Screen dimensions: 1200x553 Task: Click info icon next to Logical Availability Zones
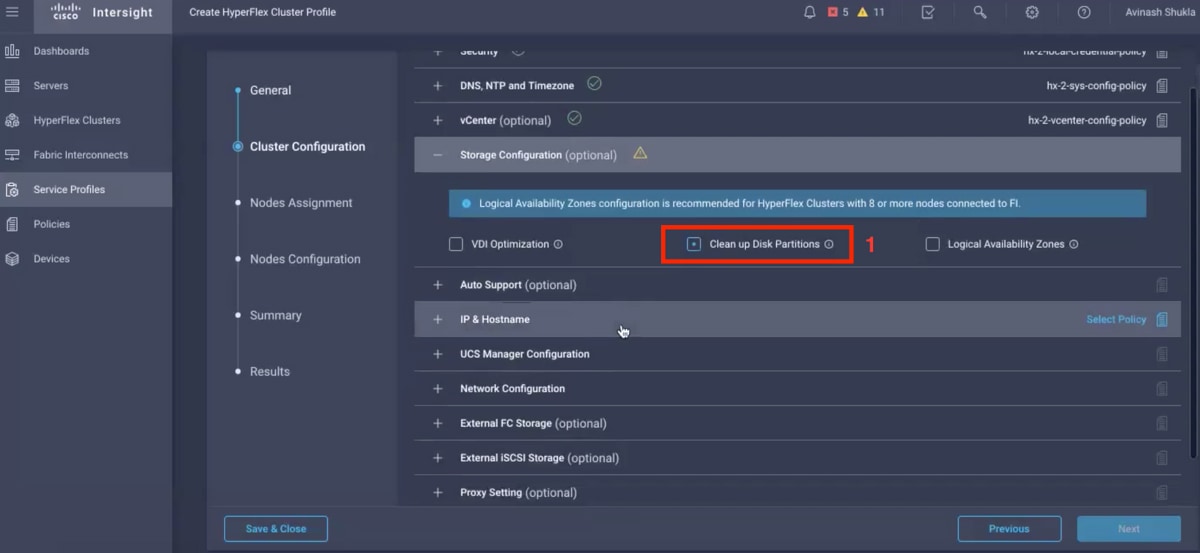point(1074,244)
